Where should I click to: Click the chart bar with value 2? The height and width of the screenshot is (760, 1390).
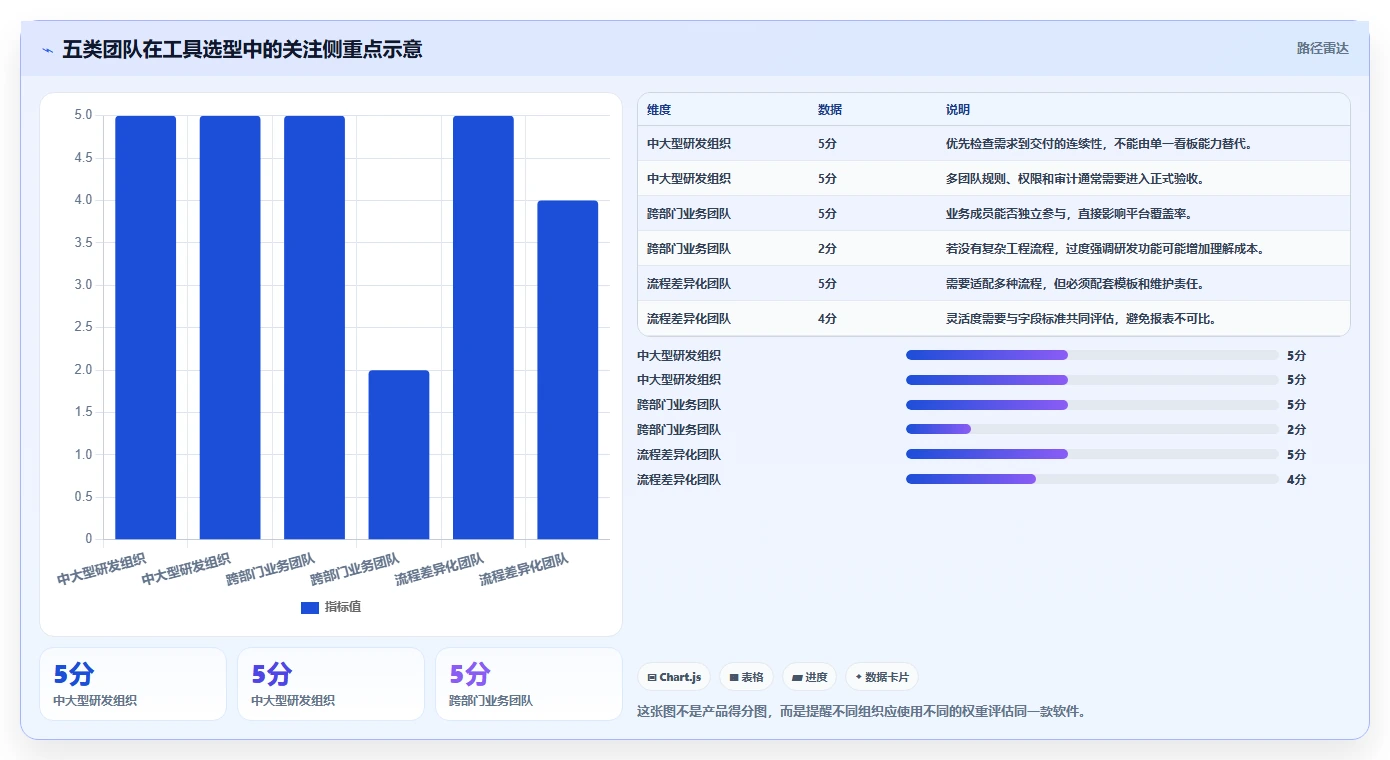[x=399, y=455]
